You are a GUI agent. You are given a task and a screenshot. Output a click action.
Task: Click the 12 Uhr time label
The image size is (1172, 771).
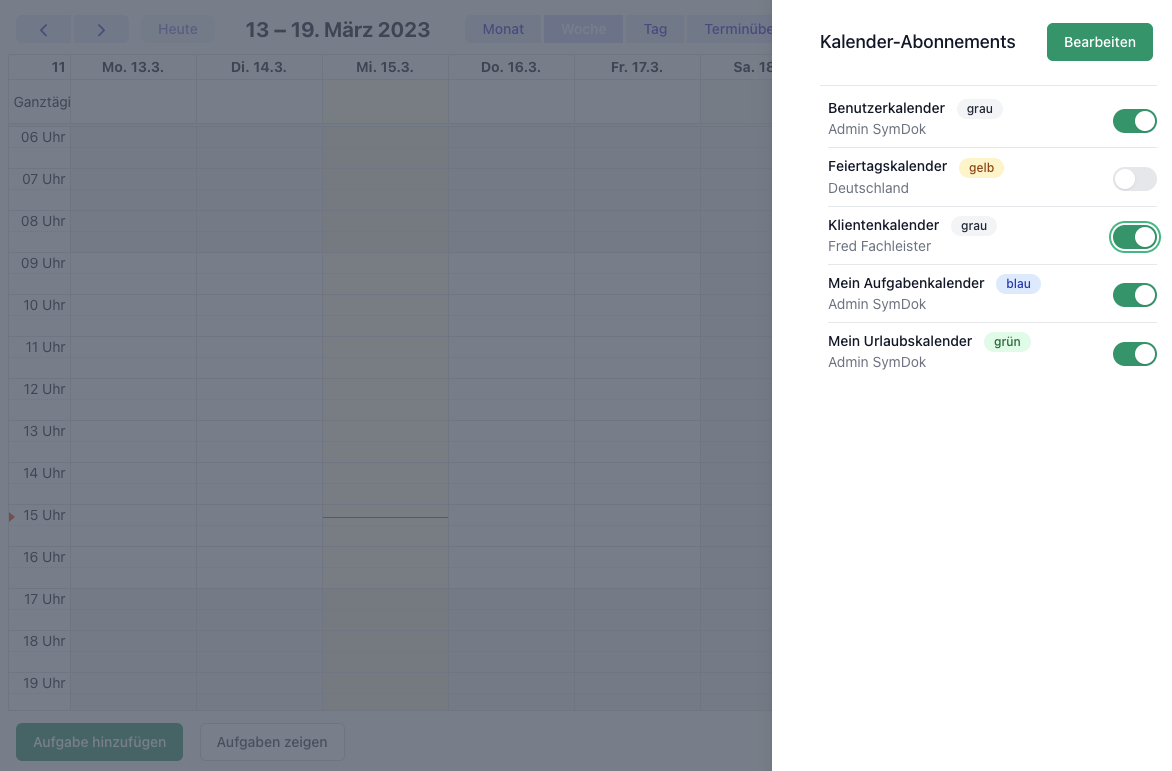pos(44,389)
